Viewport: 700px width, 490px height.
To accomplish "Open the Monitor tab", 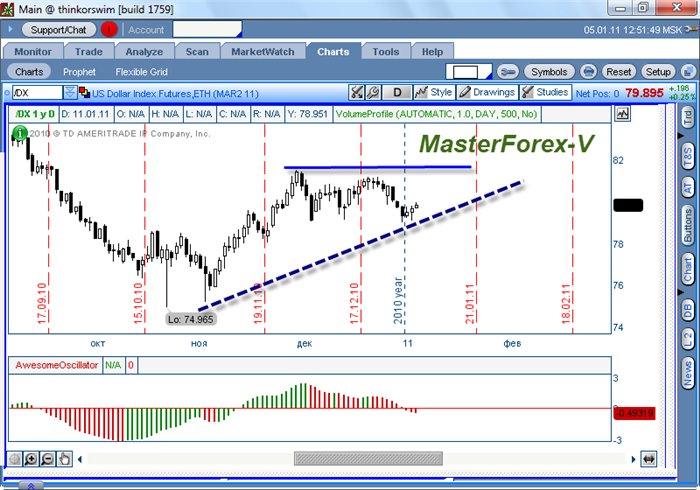I will 33,52.
